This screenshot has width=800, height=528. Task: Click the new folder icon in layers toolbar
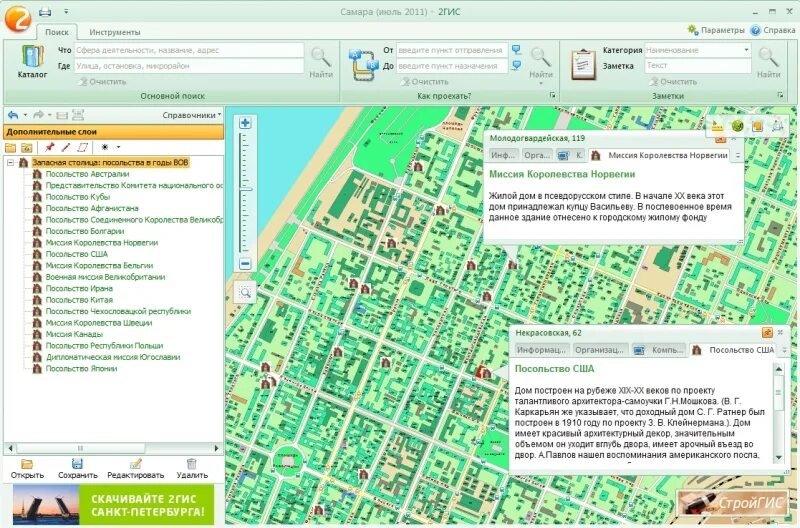click(x=10, y=147)
